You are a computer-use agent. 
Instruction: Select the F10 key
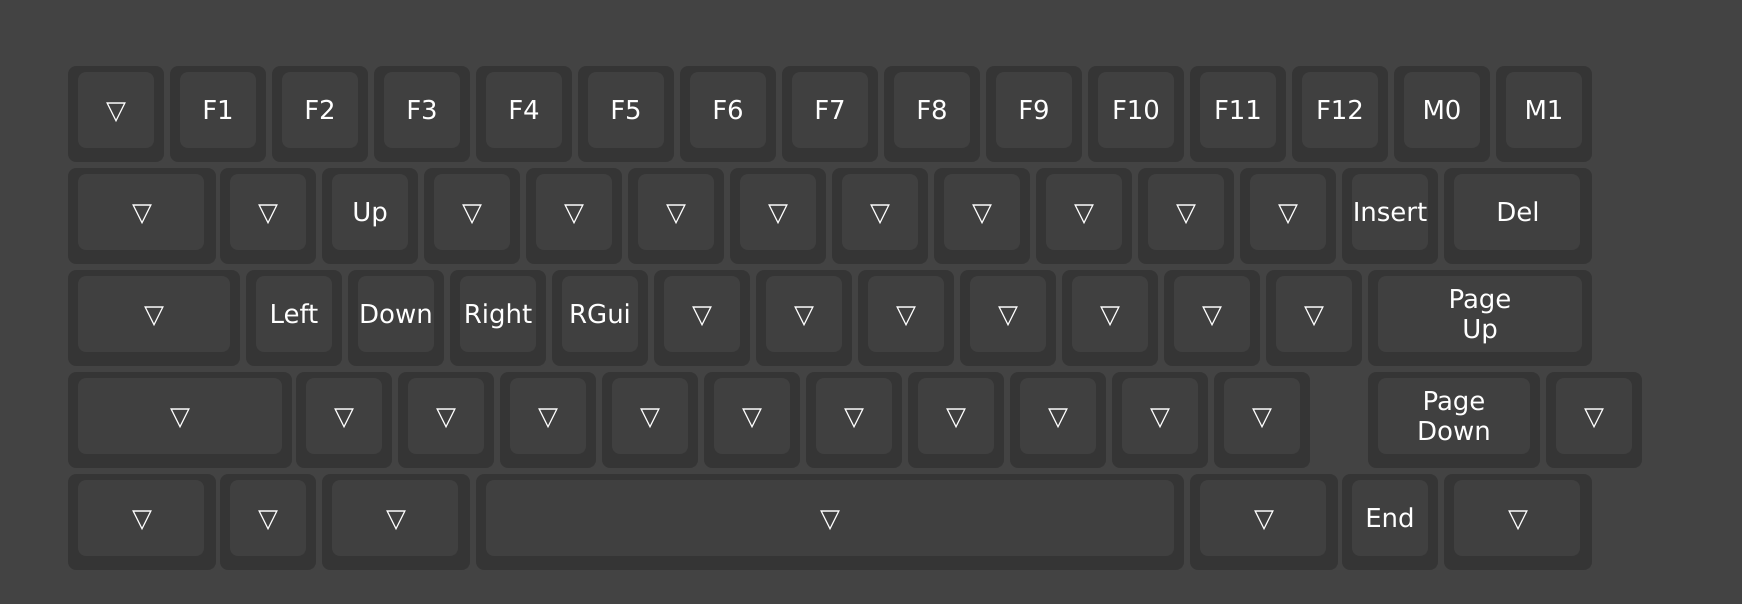point(1136,111)
